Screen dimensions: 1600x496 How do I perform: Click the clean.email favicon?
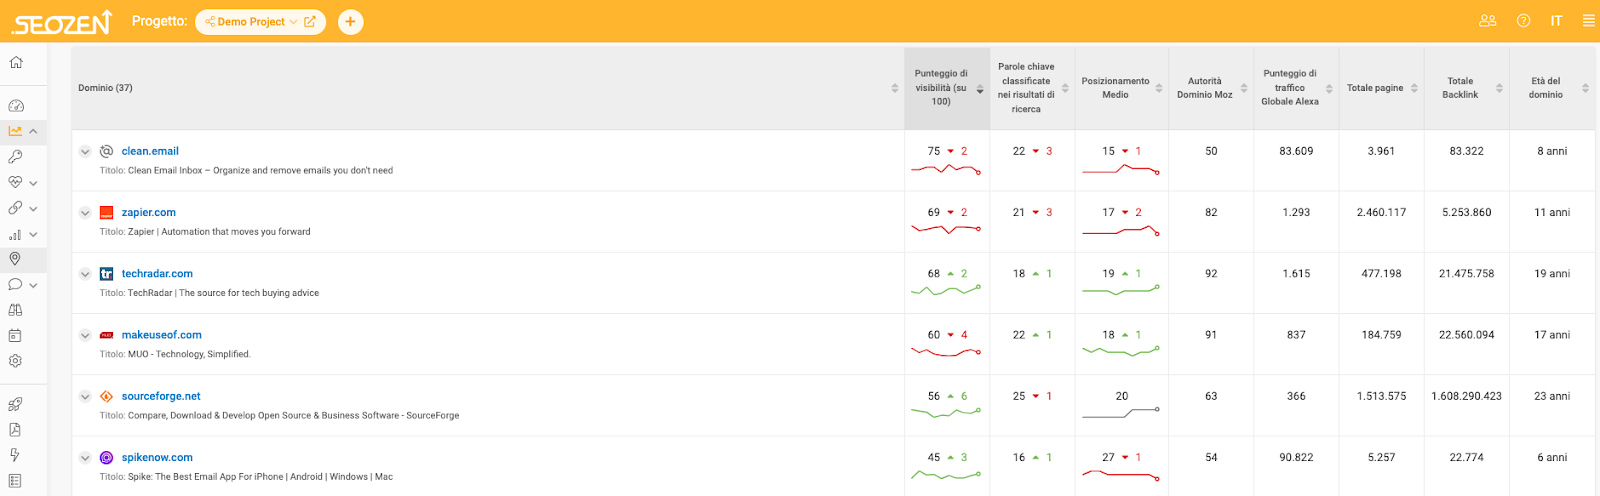click(x=106, y=151)
